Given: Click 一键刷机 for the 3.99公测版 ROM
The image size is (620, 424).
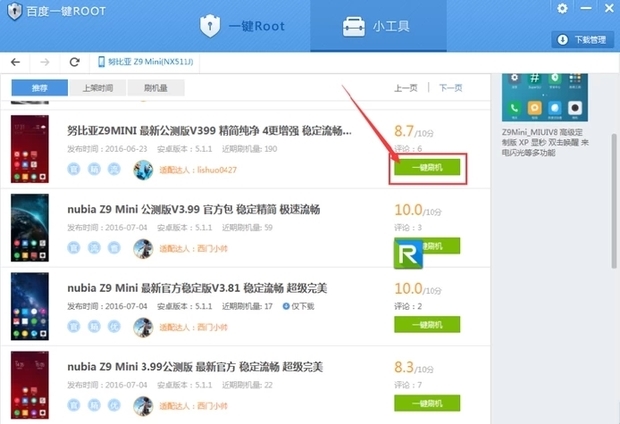Looking at the screenshot, I should (x=427, y=403).
